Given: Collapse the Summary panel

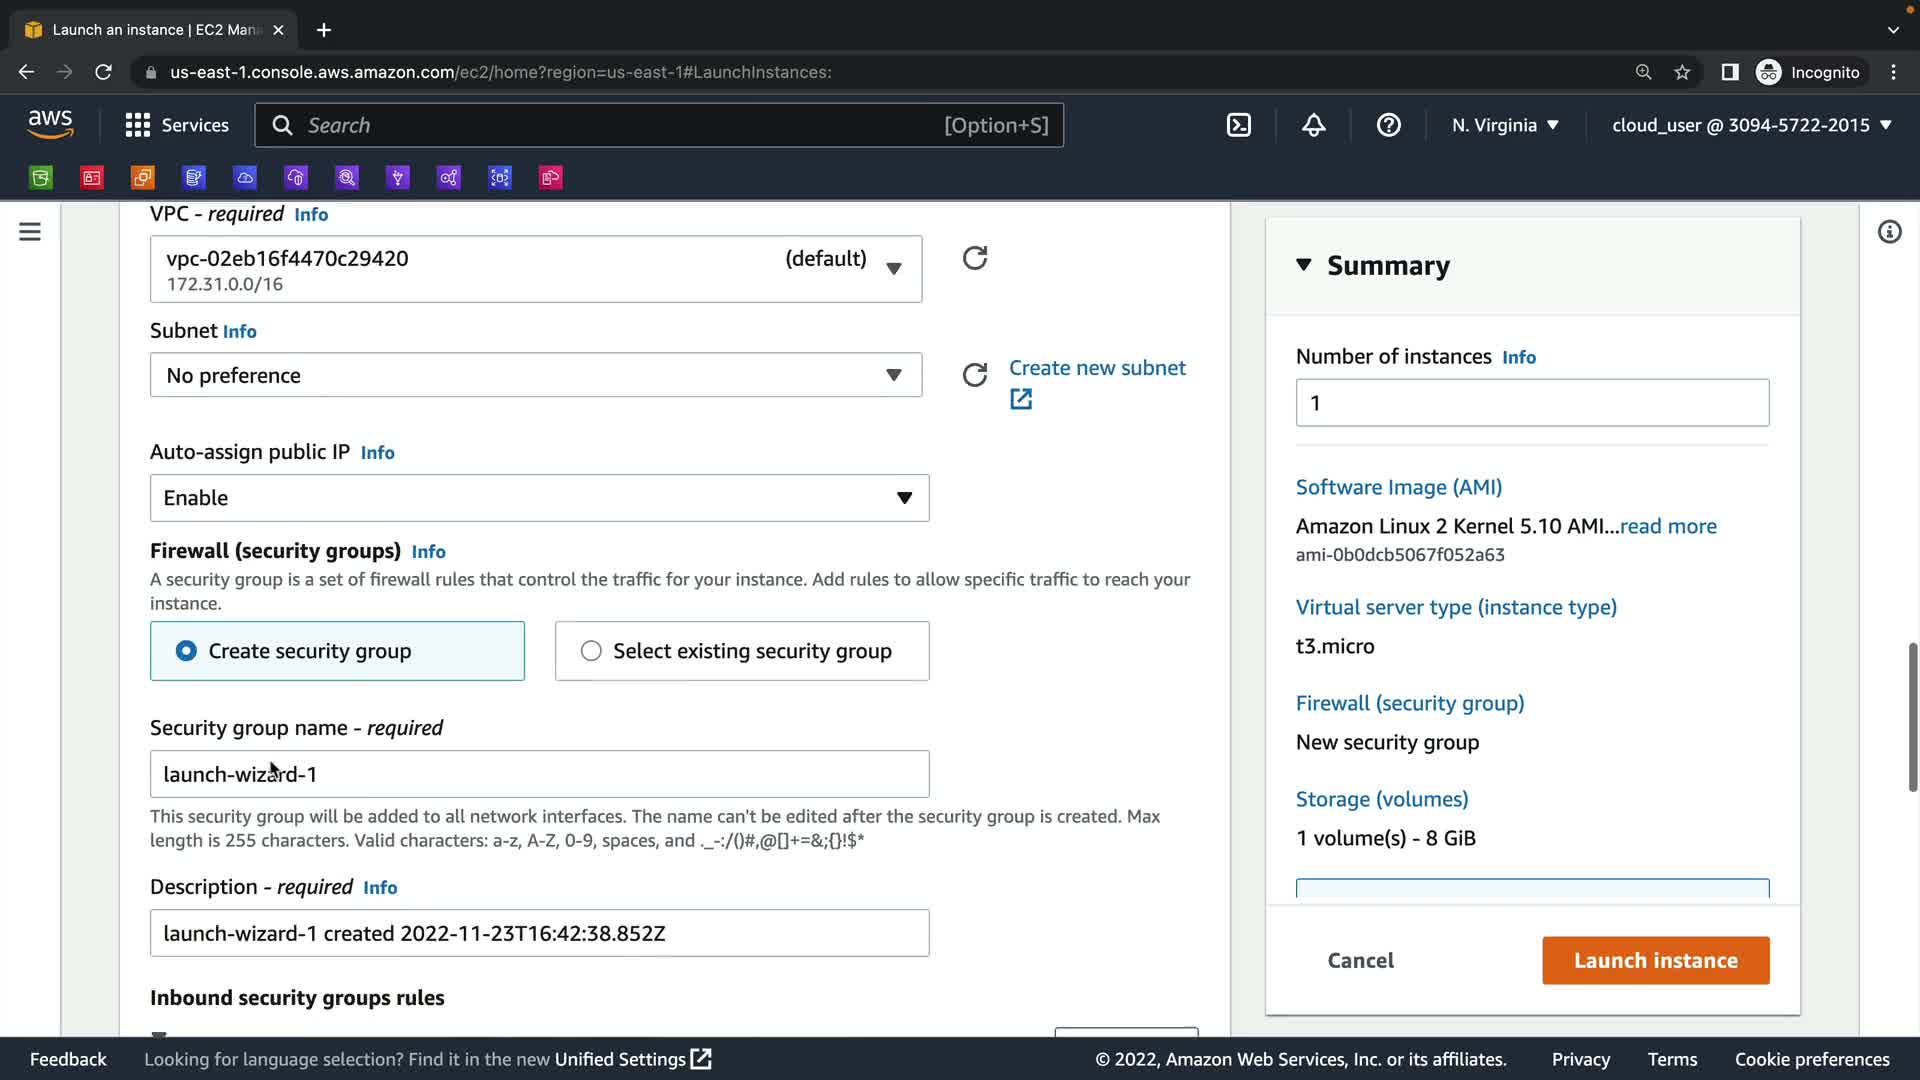Looking at the screenshot, I should coord(1303,265).
